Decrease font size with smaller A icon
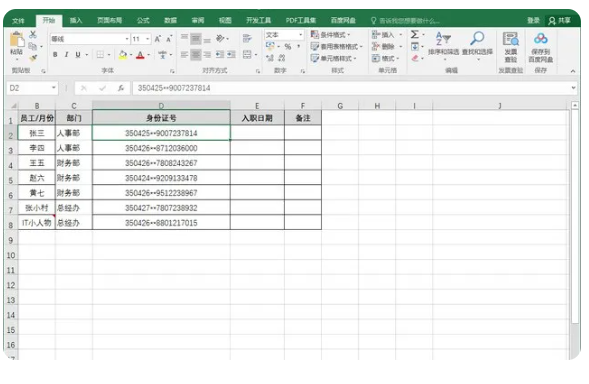This screenshot has height=384, width=589. 169,39
